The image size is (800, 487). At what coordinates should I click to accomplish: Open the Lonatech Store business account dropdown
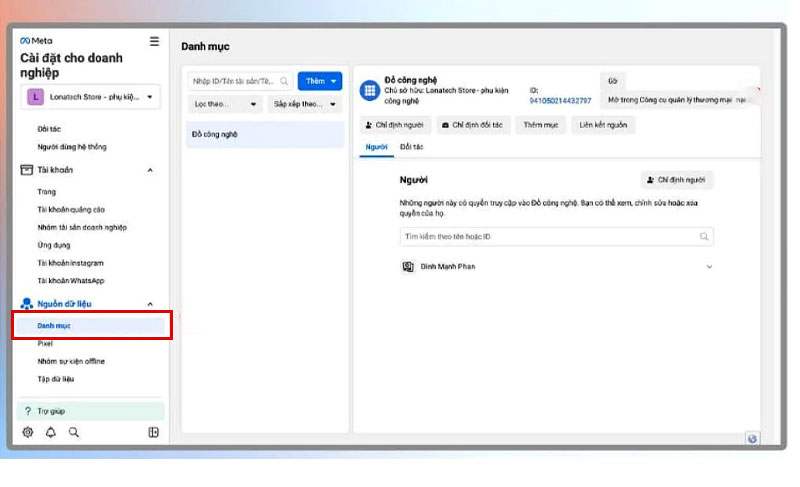coord(91,97)
